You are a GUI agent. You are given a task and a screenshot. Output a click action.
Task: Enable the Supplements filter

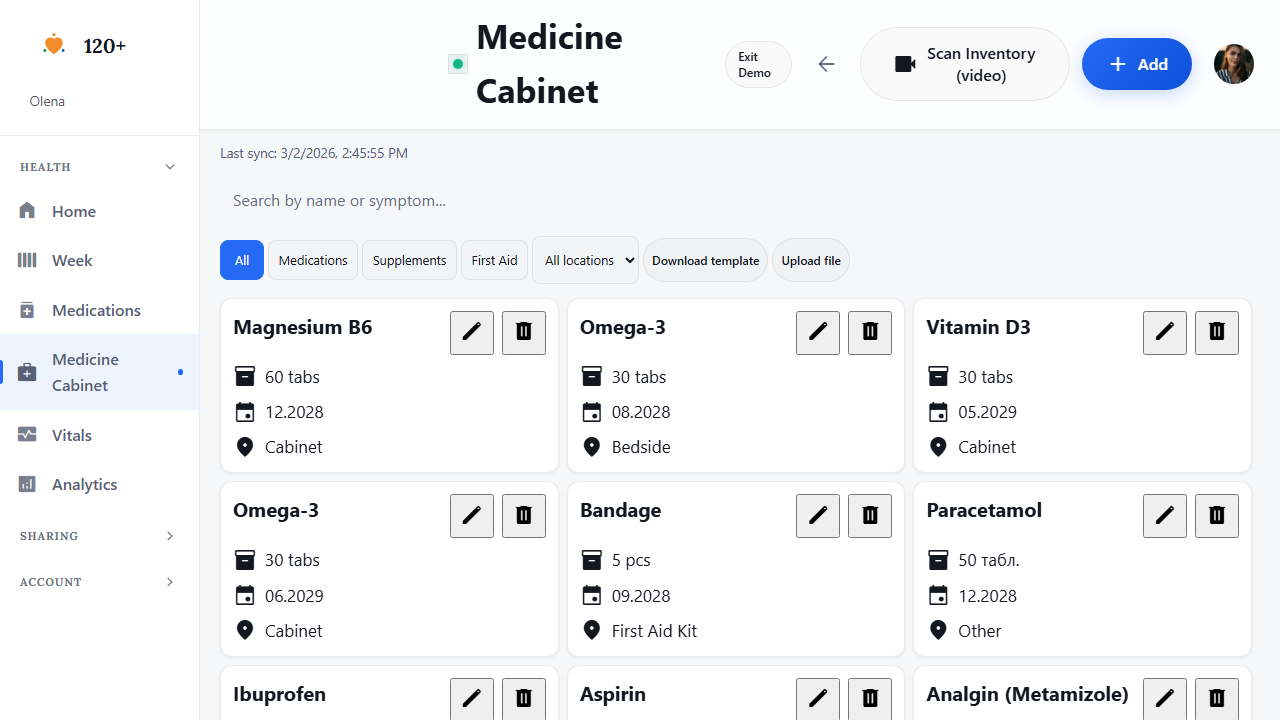409,260
